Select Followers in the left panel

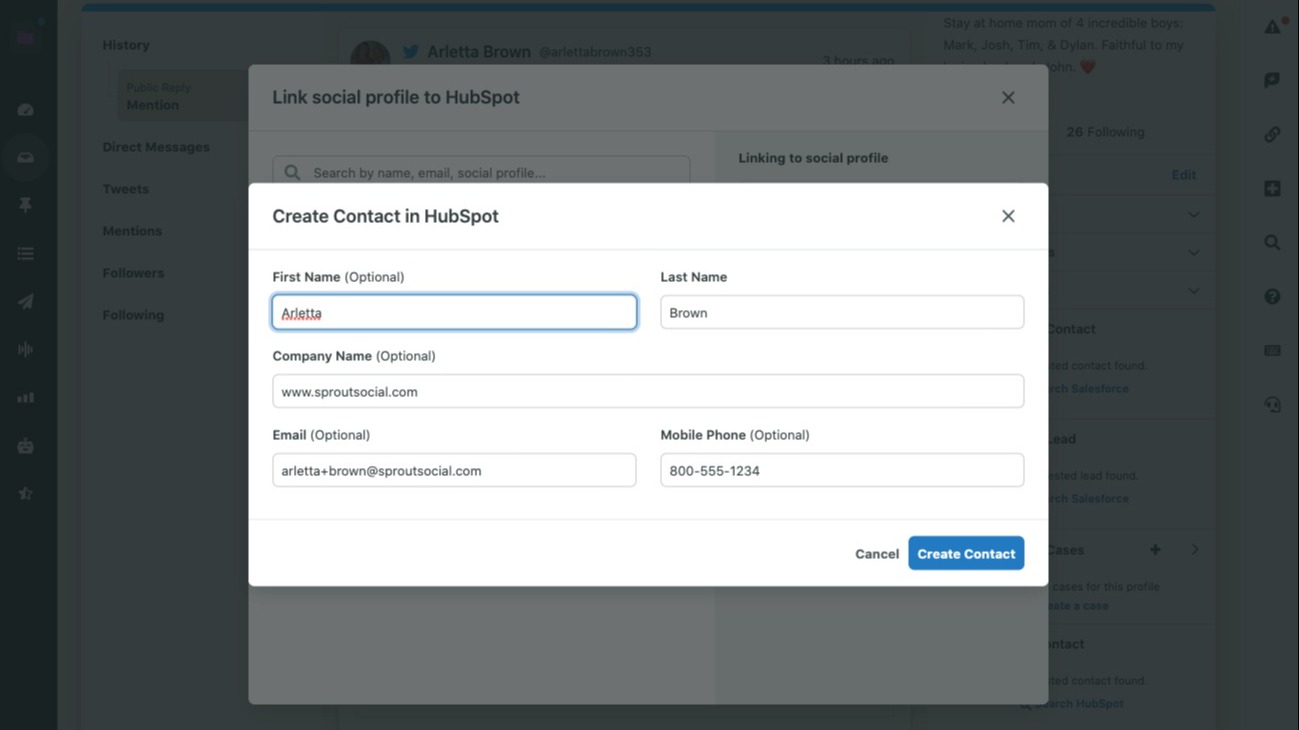133,273
